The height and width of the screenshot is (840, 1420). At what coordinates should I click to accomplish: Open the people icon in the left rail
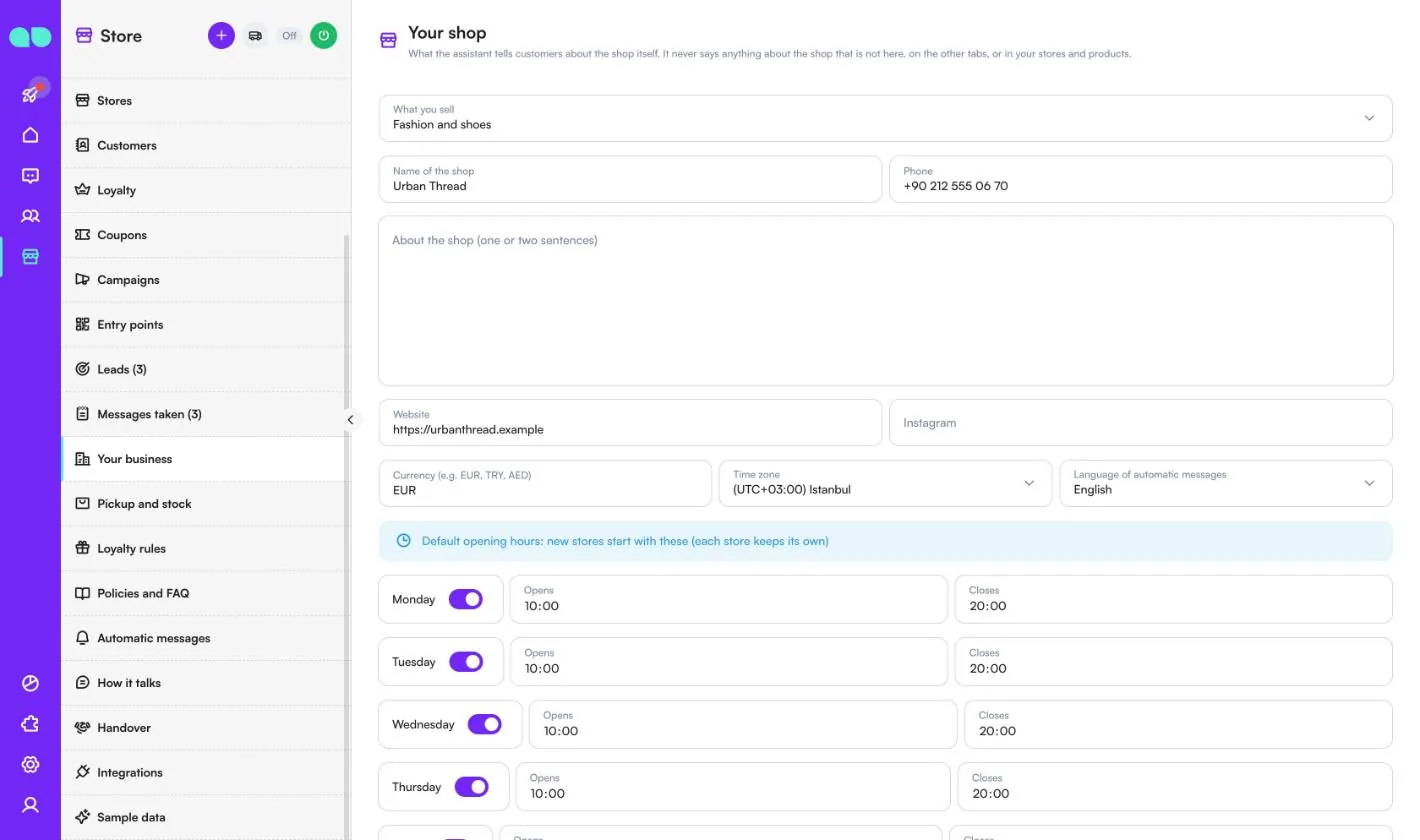[30, 216]
